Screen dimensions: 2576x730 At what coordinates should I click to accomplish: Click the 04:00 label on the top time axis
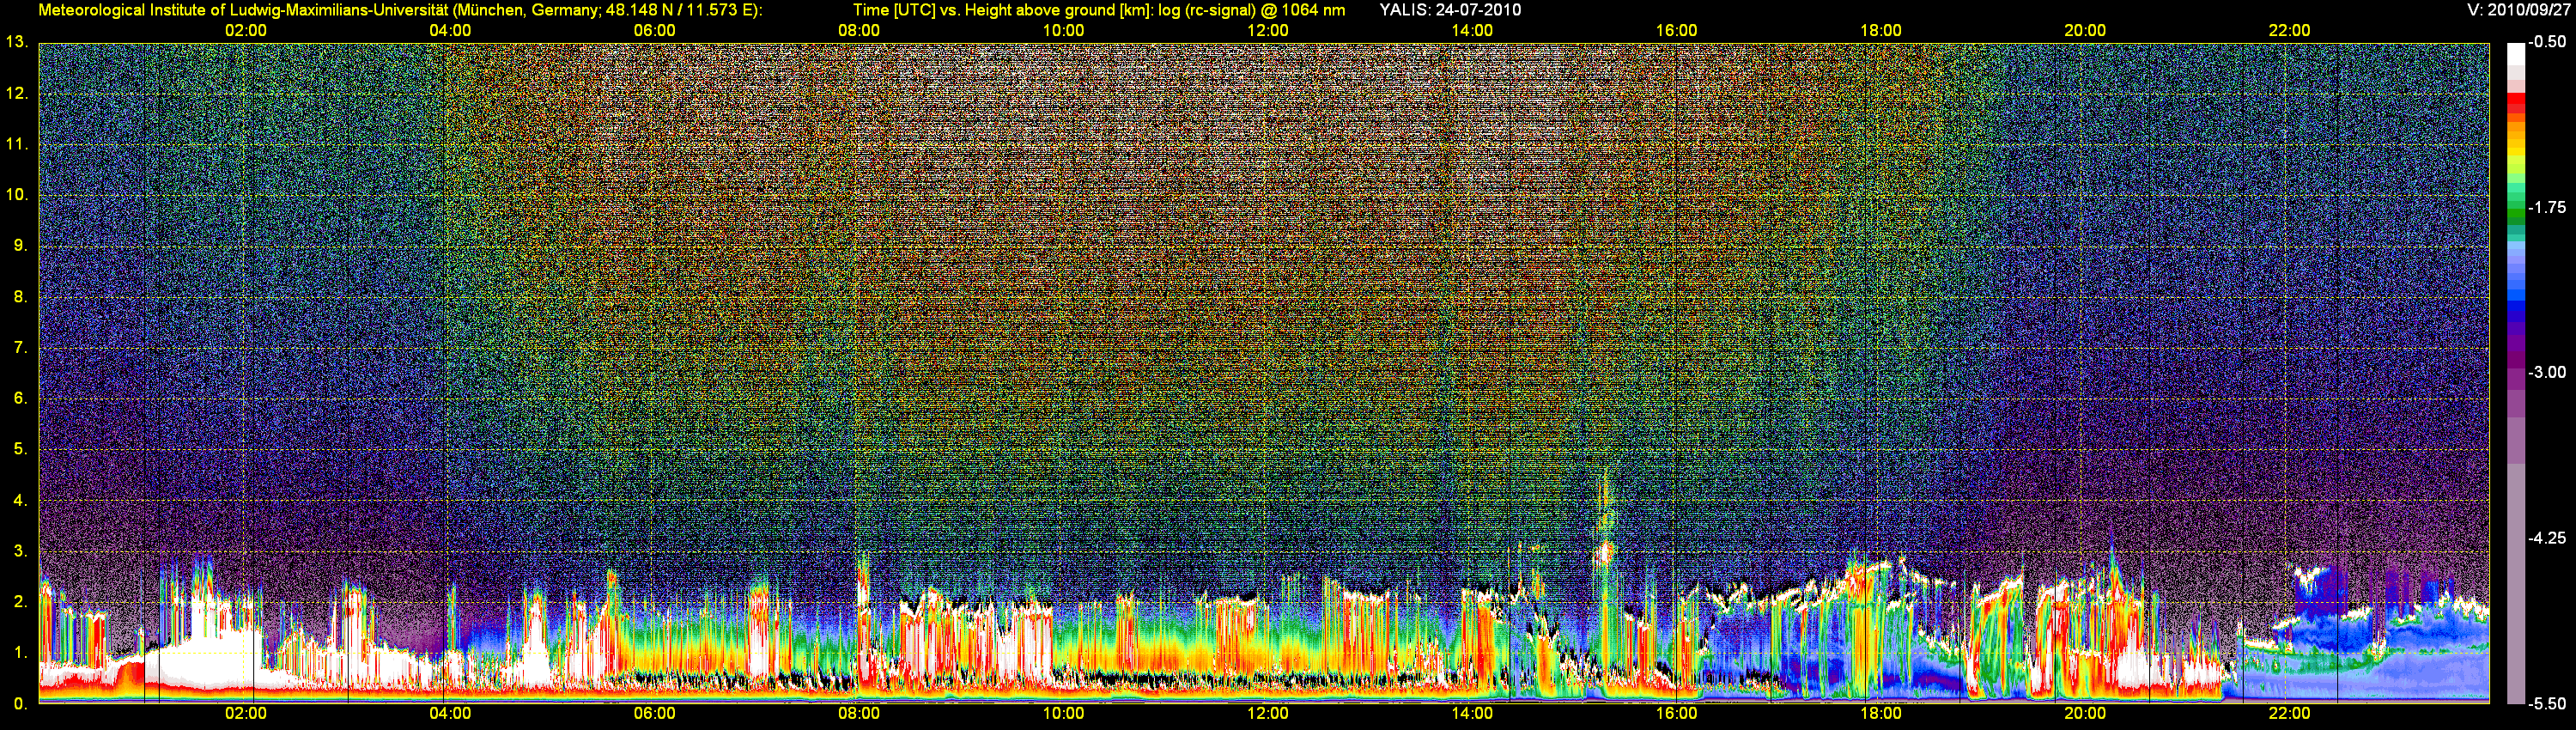(x=450, y=30)
